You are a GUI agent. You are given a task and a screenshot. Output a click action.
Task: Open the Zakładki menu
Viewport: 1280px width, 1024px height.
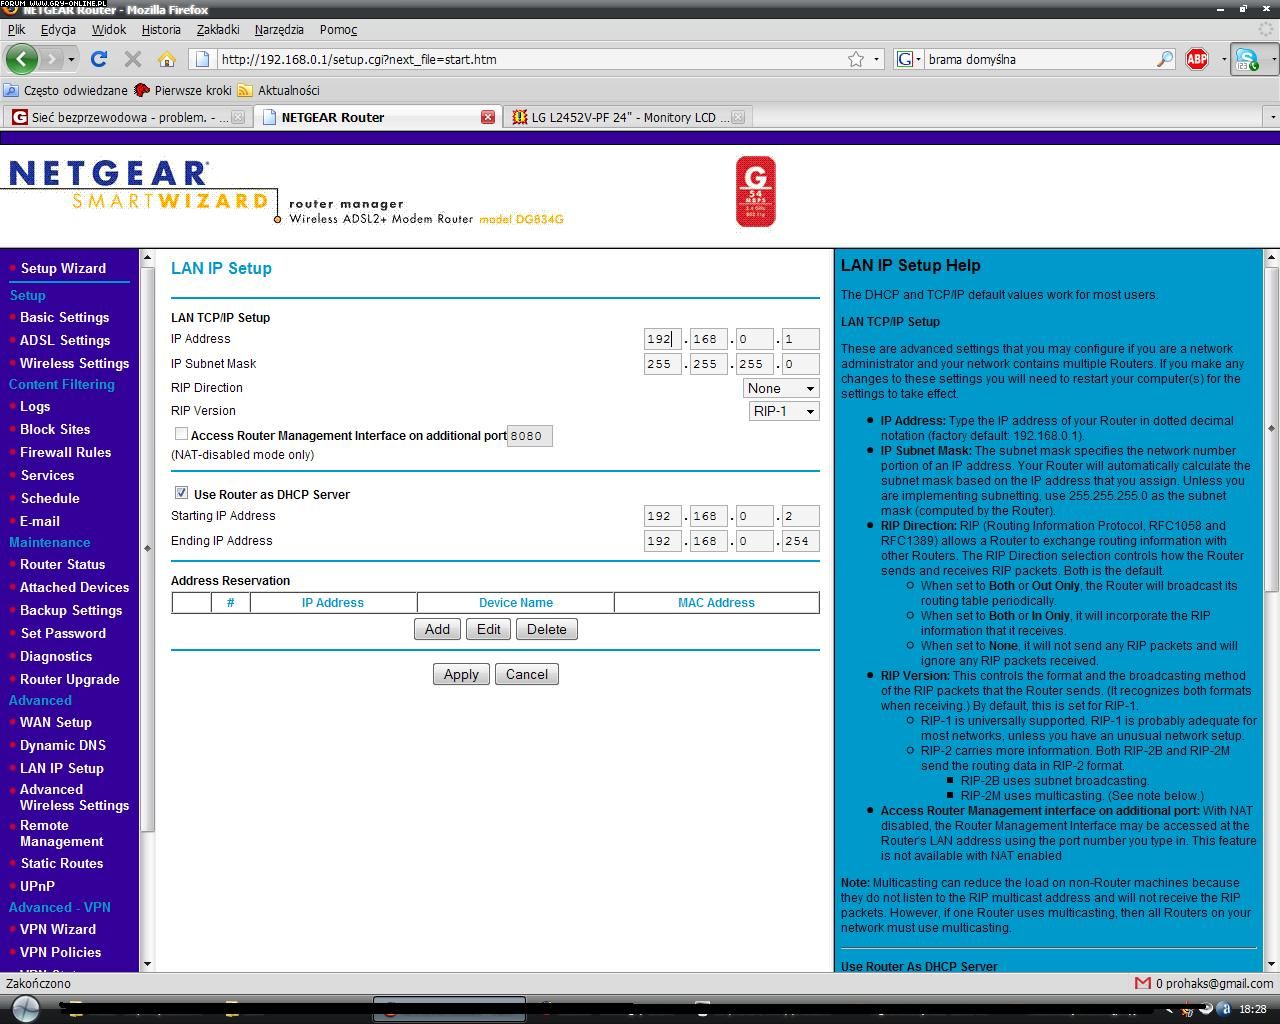pos(218,30)
